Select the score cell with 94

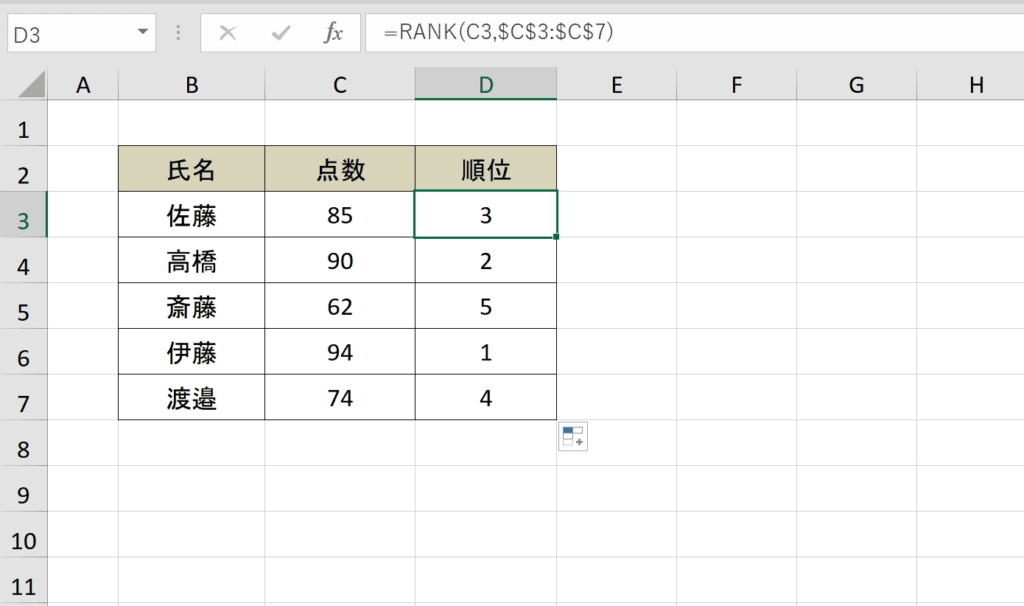[x=340, y=352]
